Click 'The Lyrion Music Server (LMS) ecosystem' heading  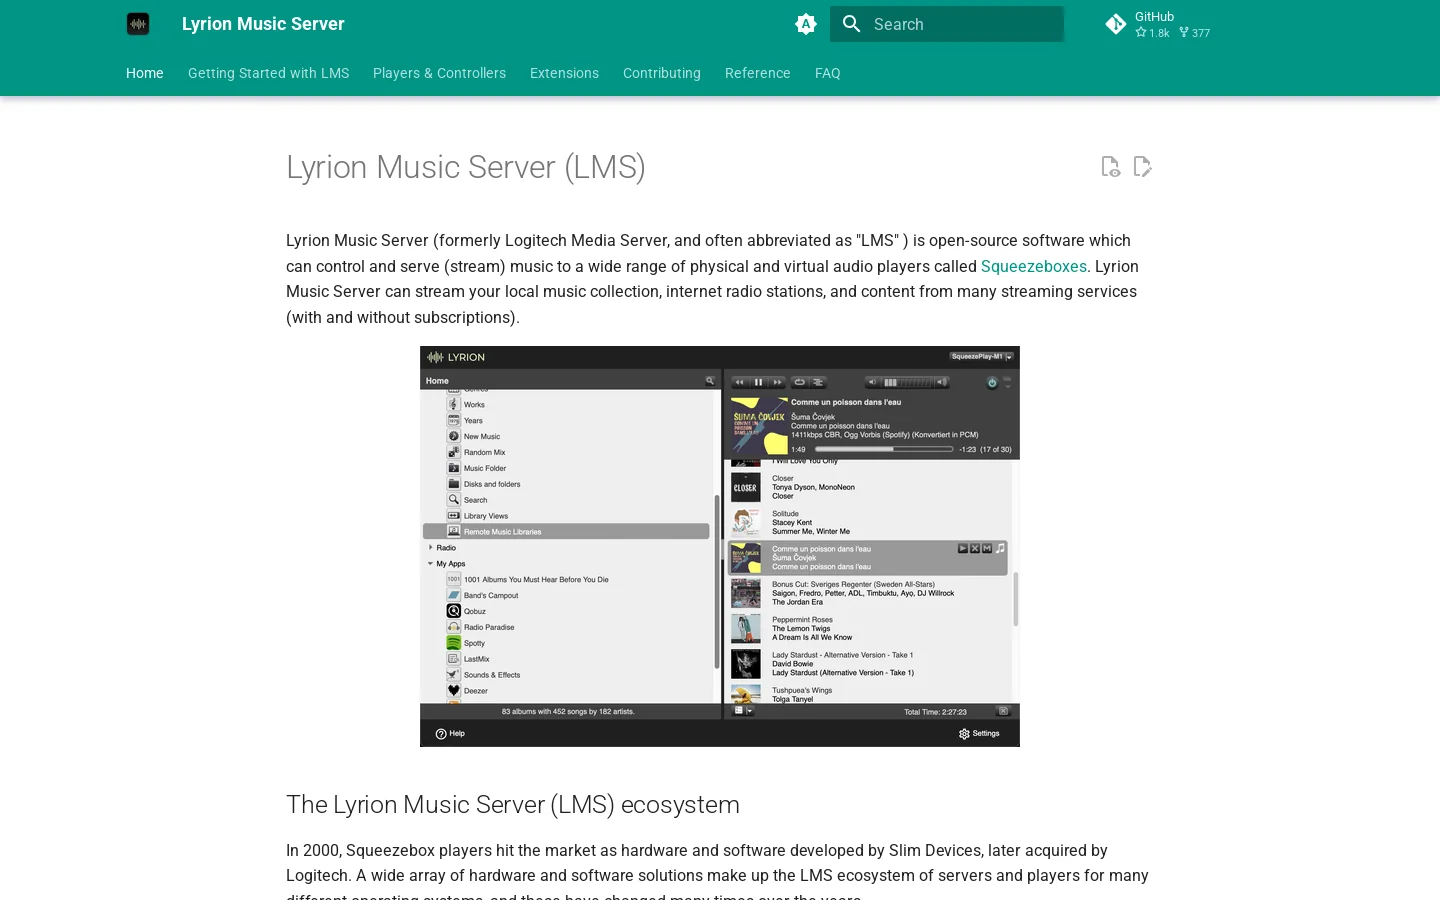(513, 804)
